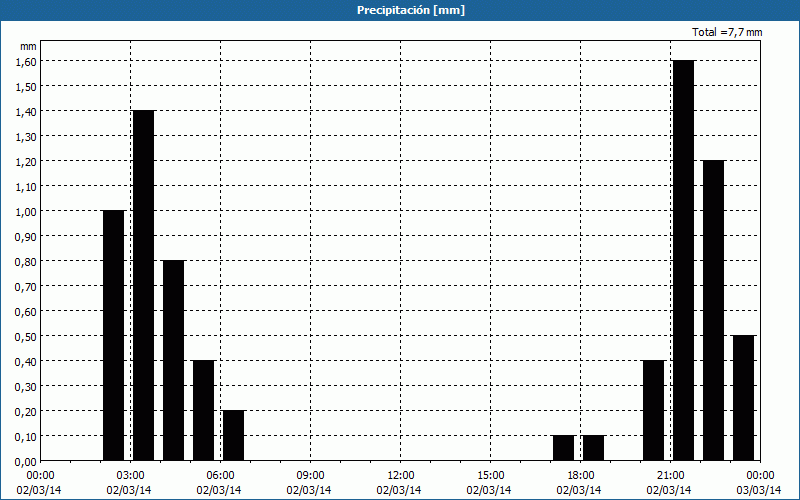Select the 1,00 y-axis label

tap(26, 212)
